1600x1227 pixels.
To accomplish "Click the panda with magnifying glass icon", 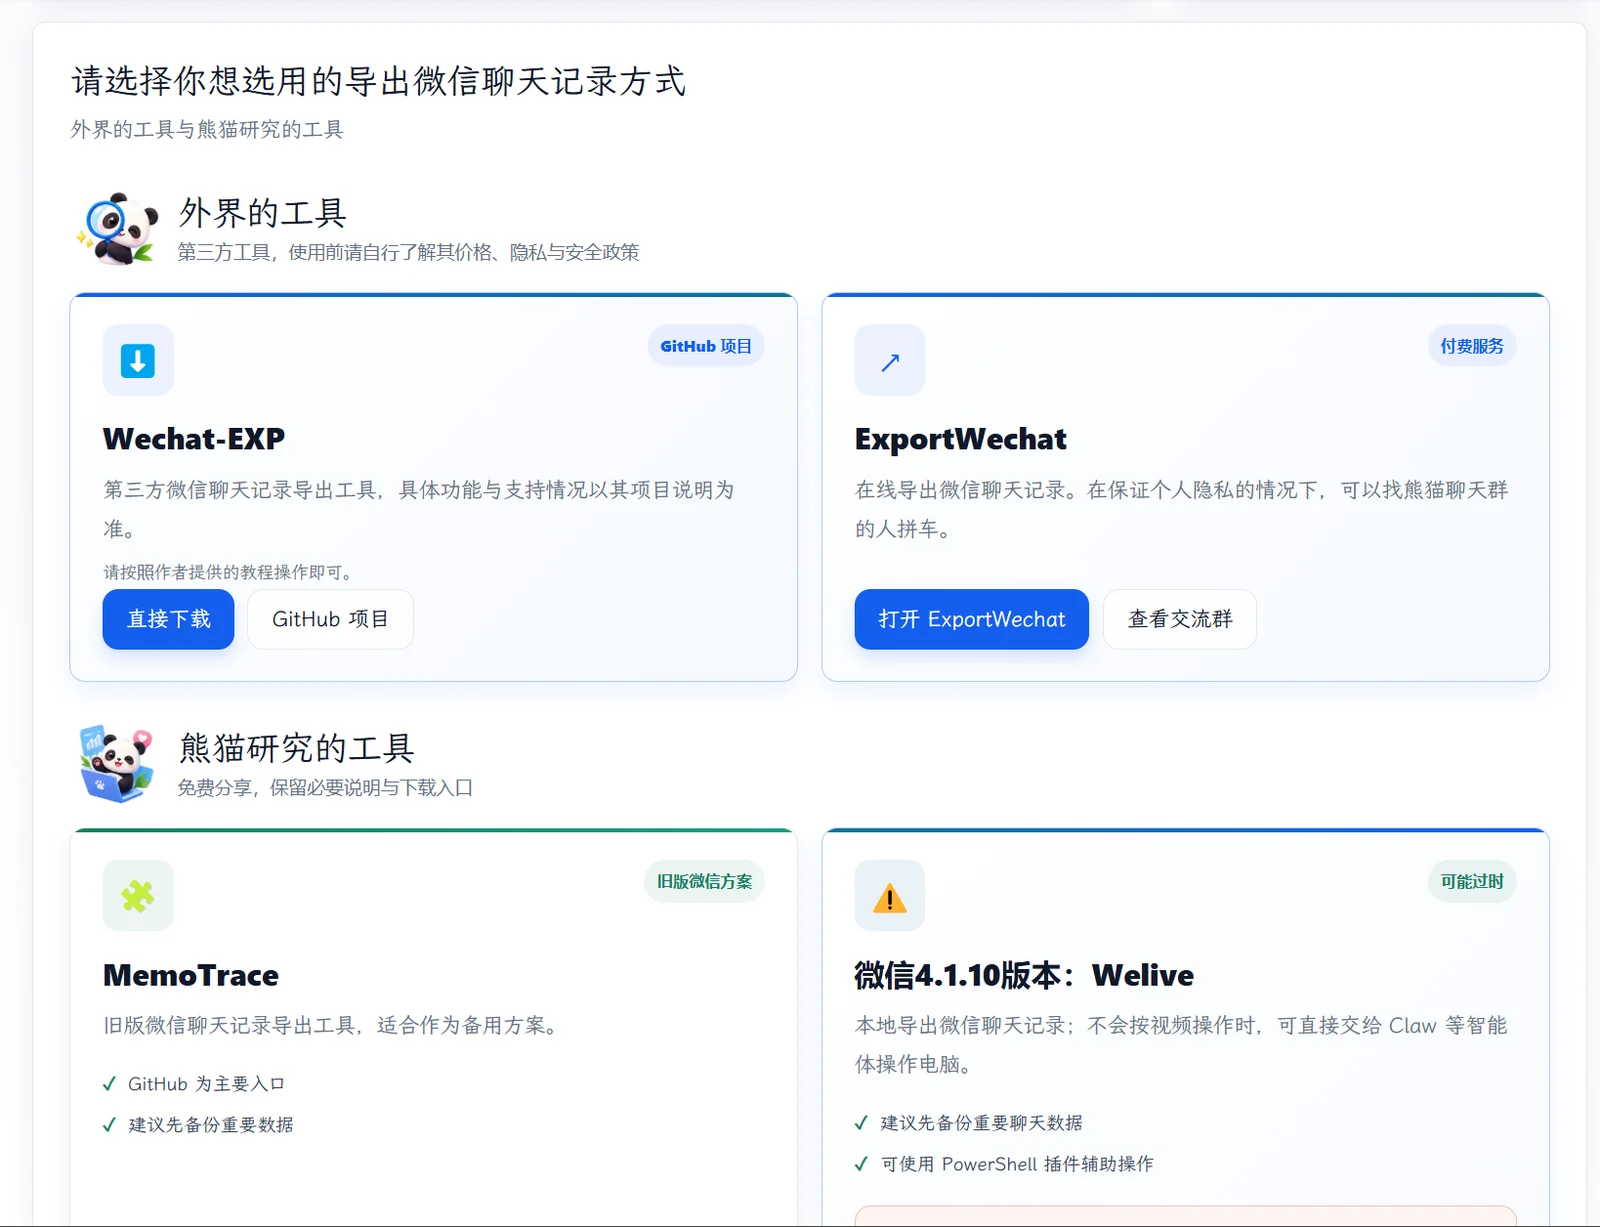I will pos(118,229).
